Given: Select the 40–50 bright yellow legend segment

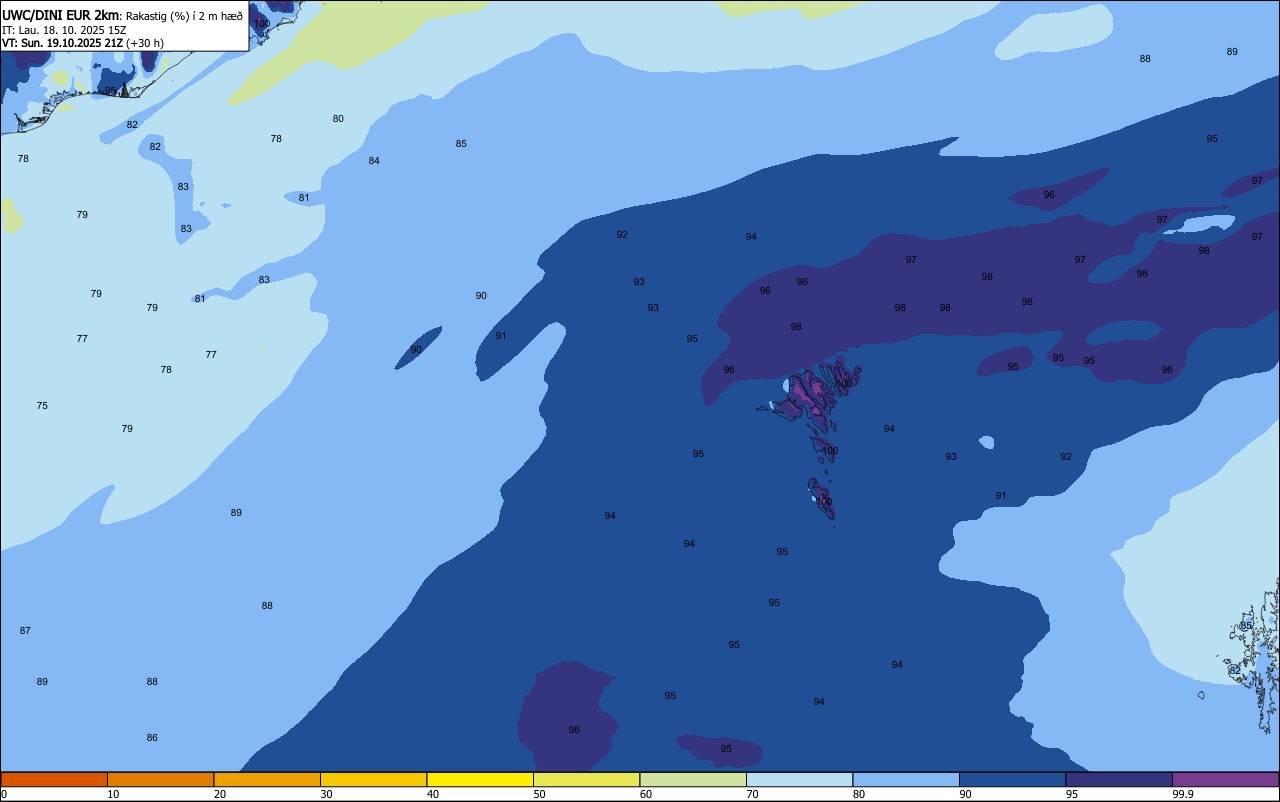Looking at the screenshot, I should tap(480, 779).
